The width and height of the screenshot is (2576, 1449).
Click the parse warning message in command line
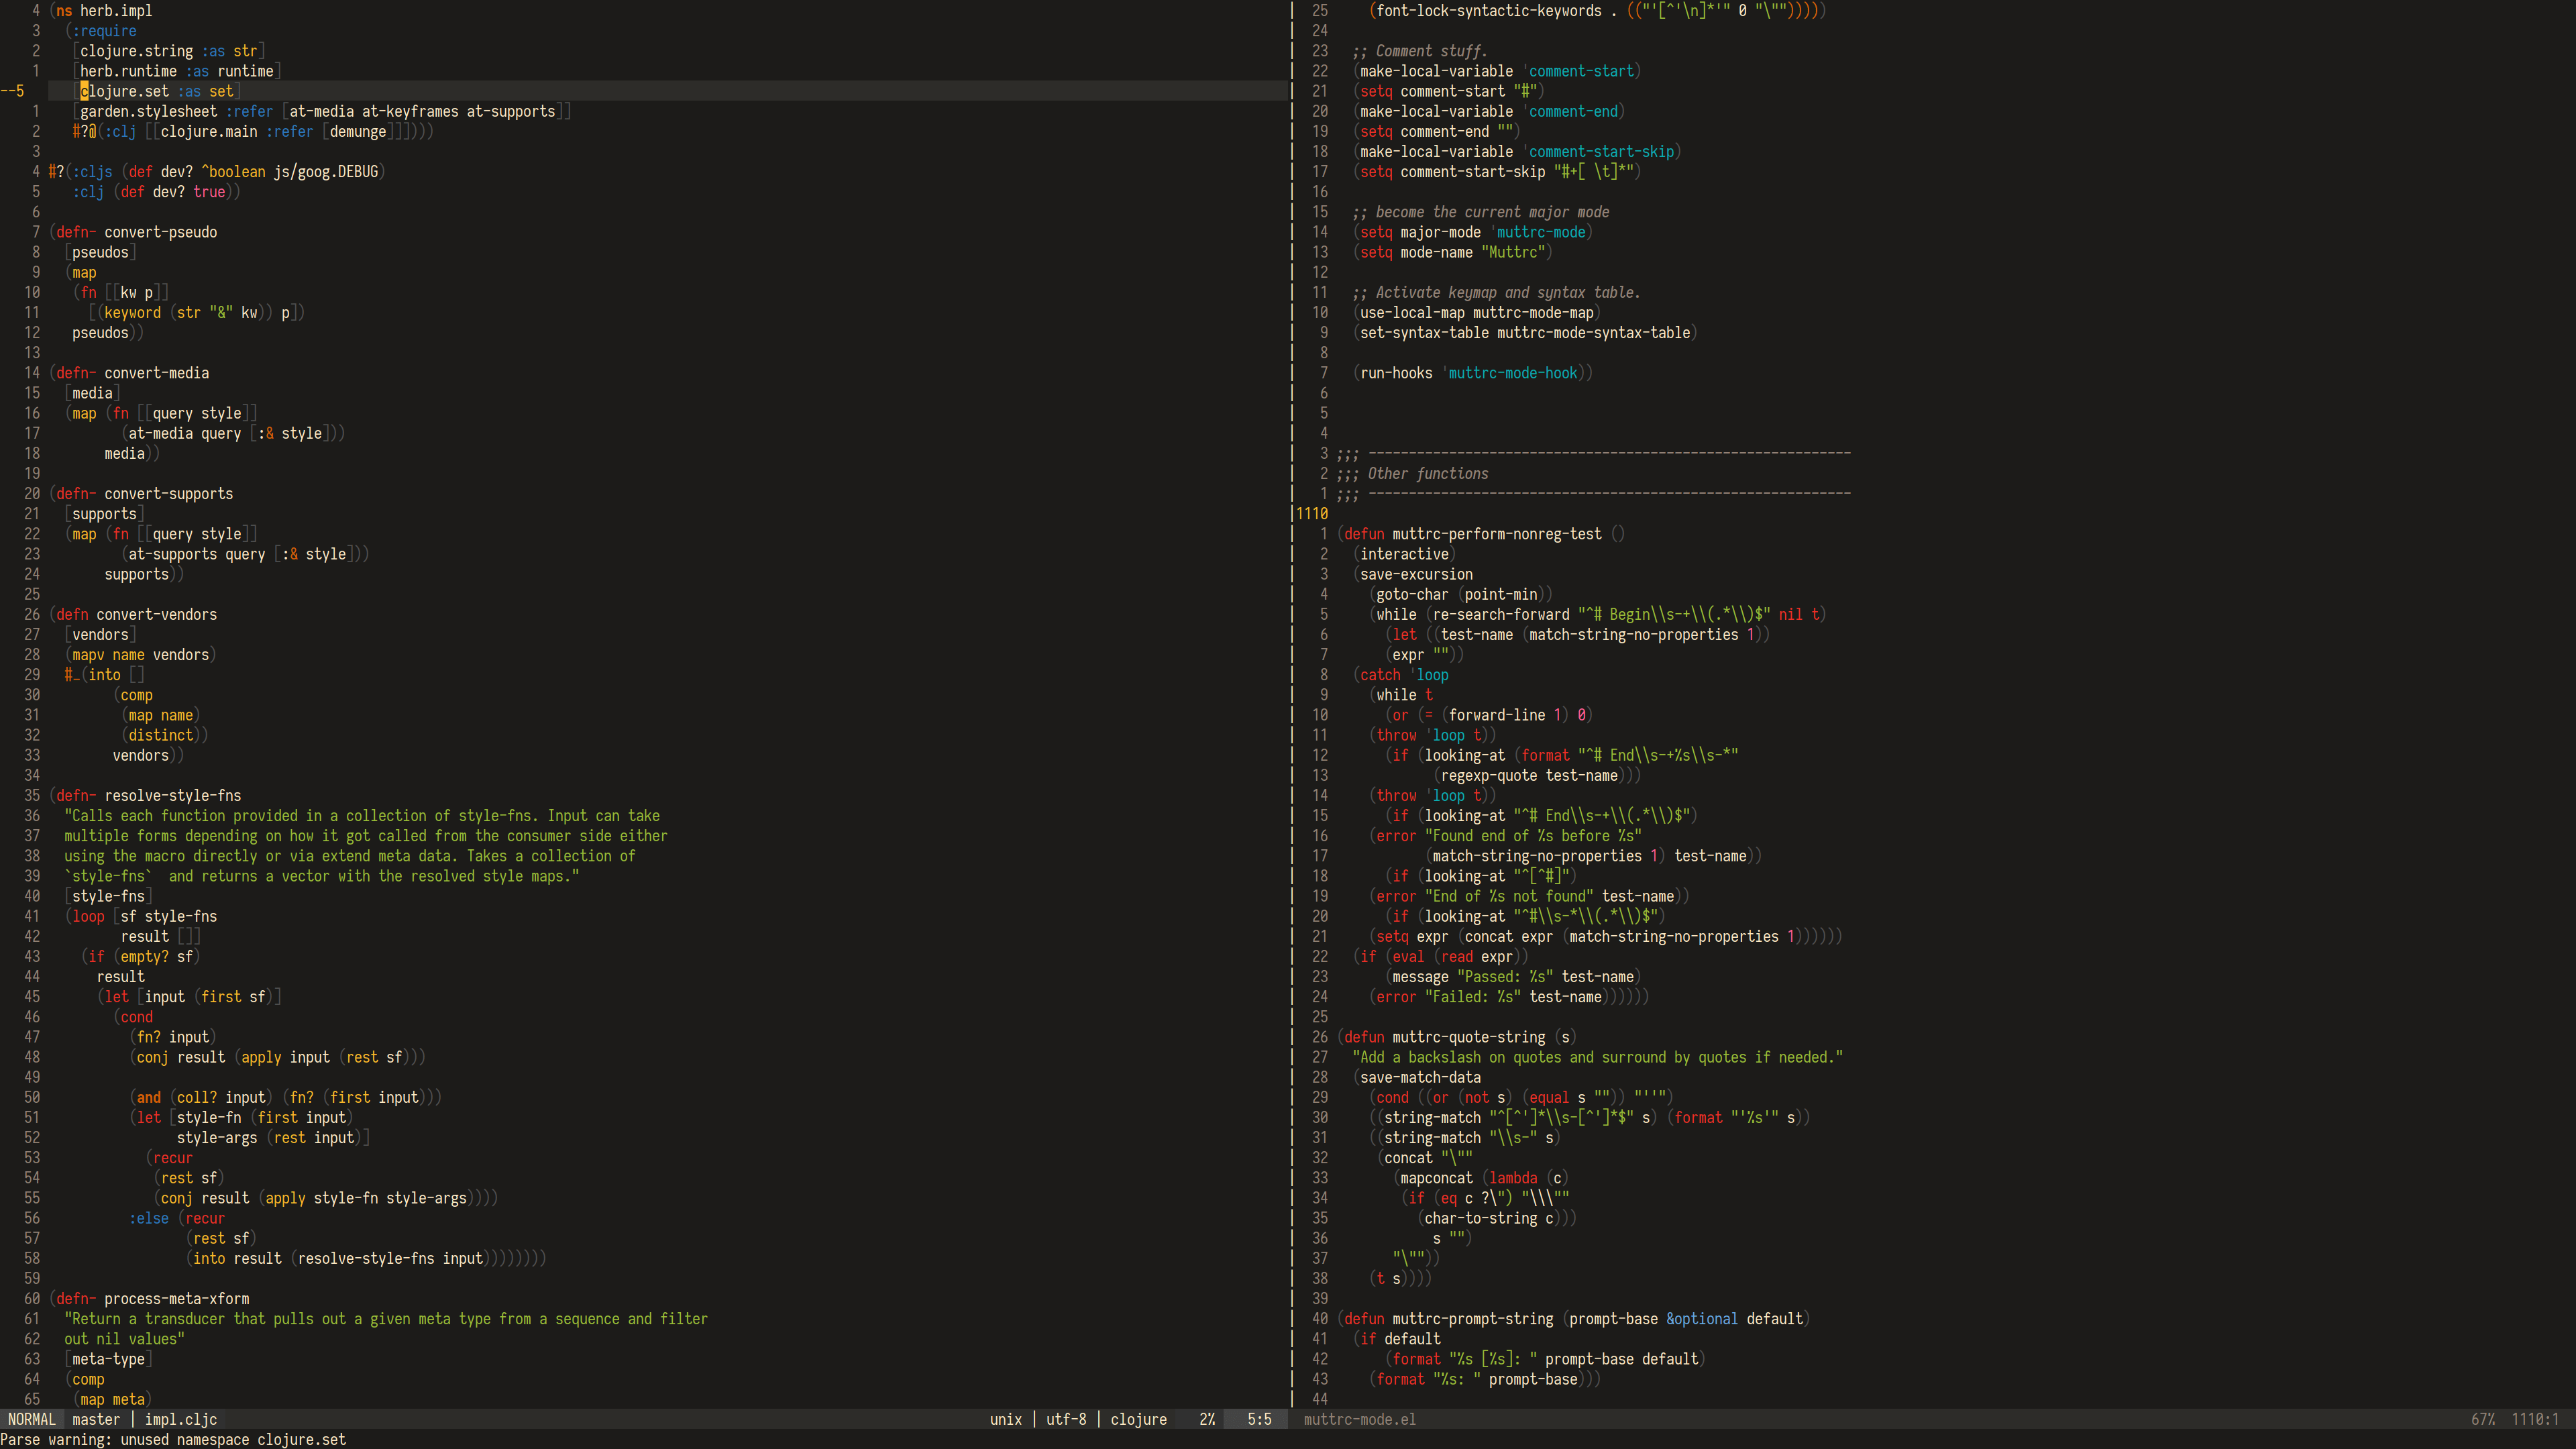pos(173,1439)
